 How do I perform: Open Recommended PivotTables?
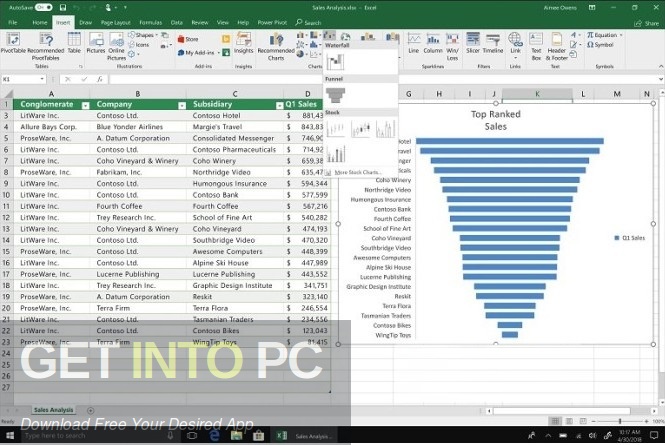tap(45, 46)
